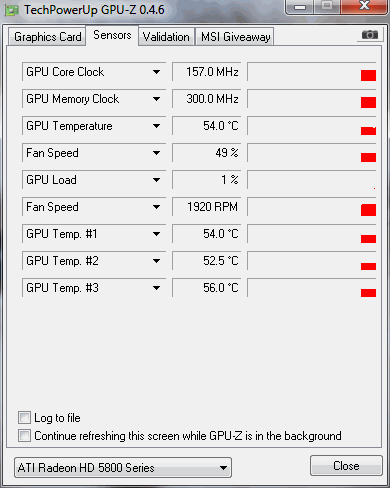
Task: Click the Close button
Action: pos(346,466)
